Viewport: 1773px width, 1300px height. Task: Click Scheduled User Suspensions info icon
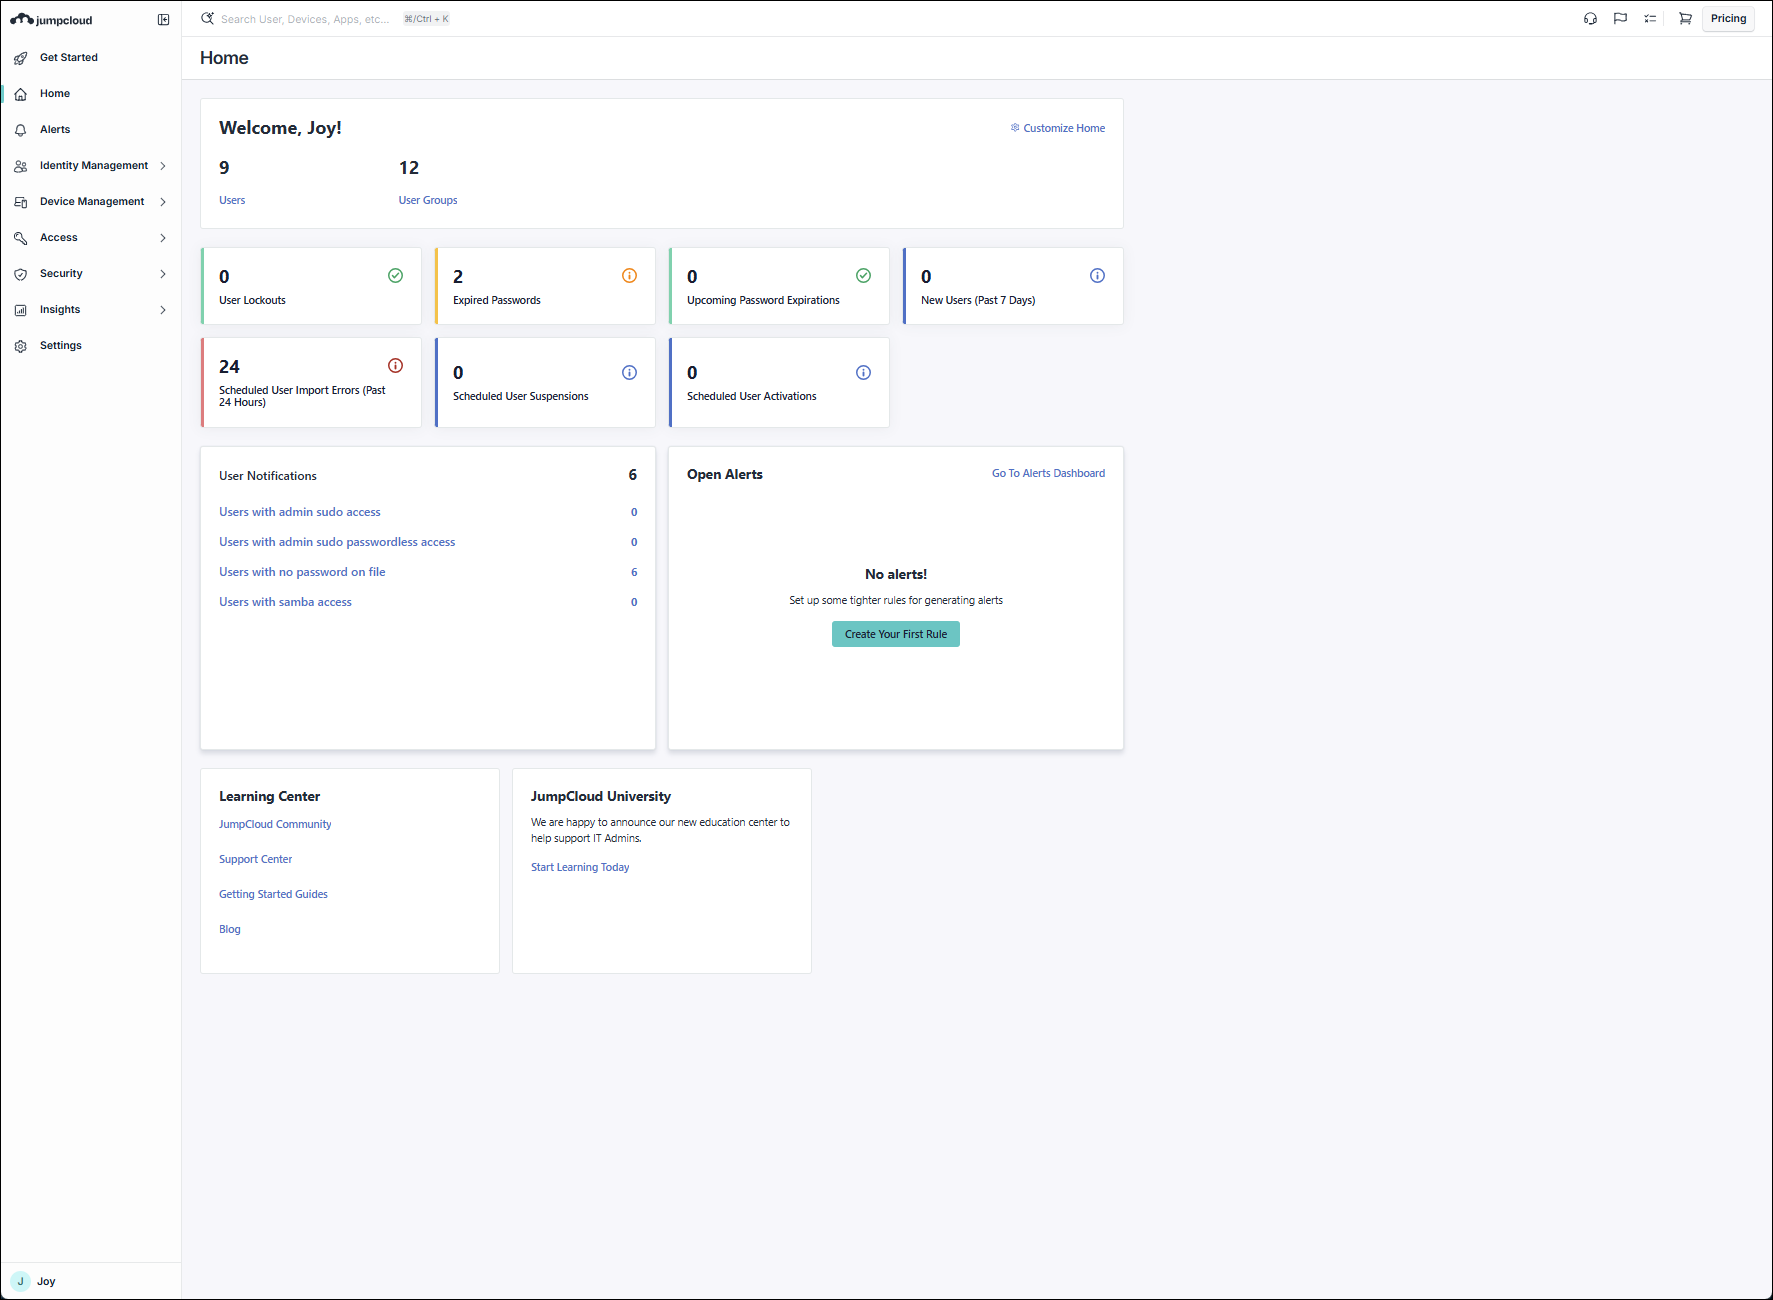(629, 373)
